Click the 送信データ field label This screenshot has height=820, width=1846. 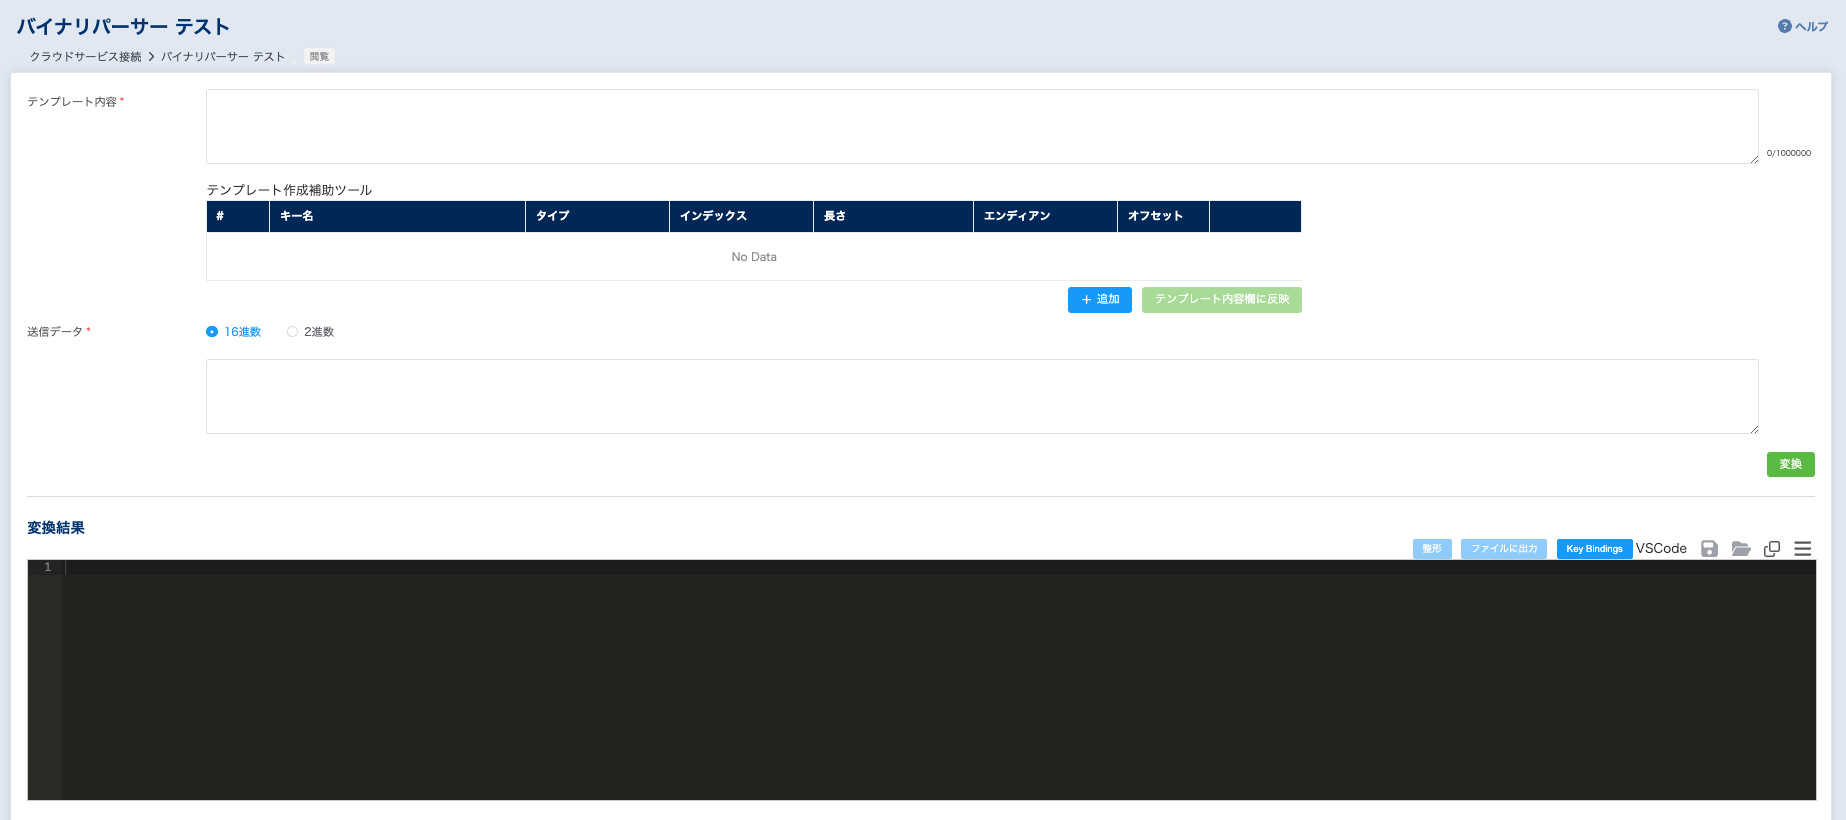[x=55, y=332]
